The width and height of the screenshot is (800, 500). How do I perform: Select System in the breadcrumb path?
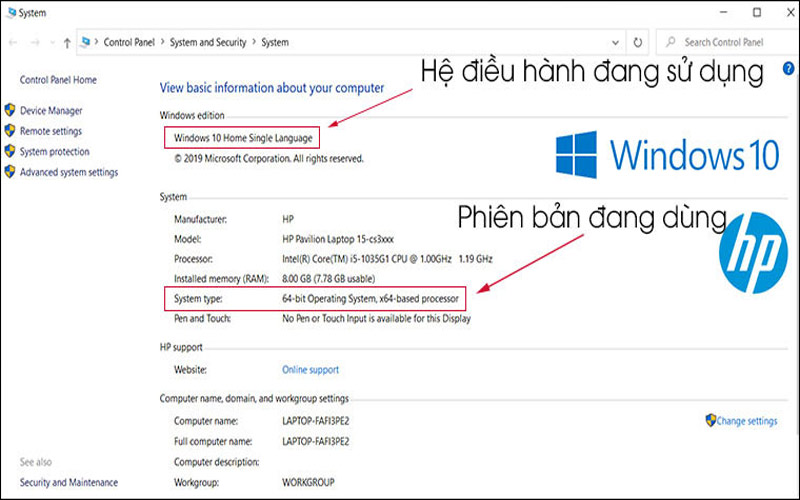[275, 42]
